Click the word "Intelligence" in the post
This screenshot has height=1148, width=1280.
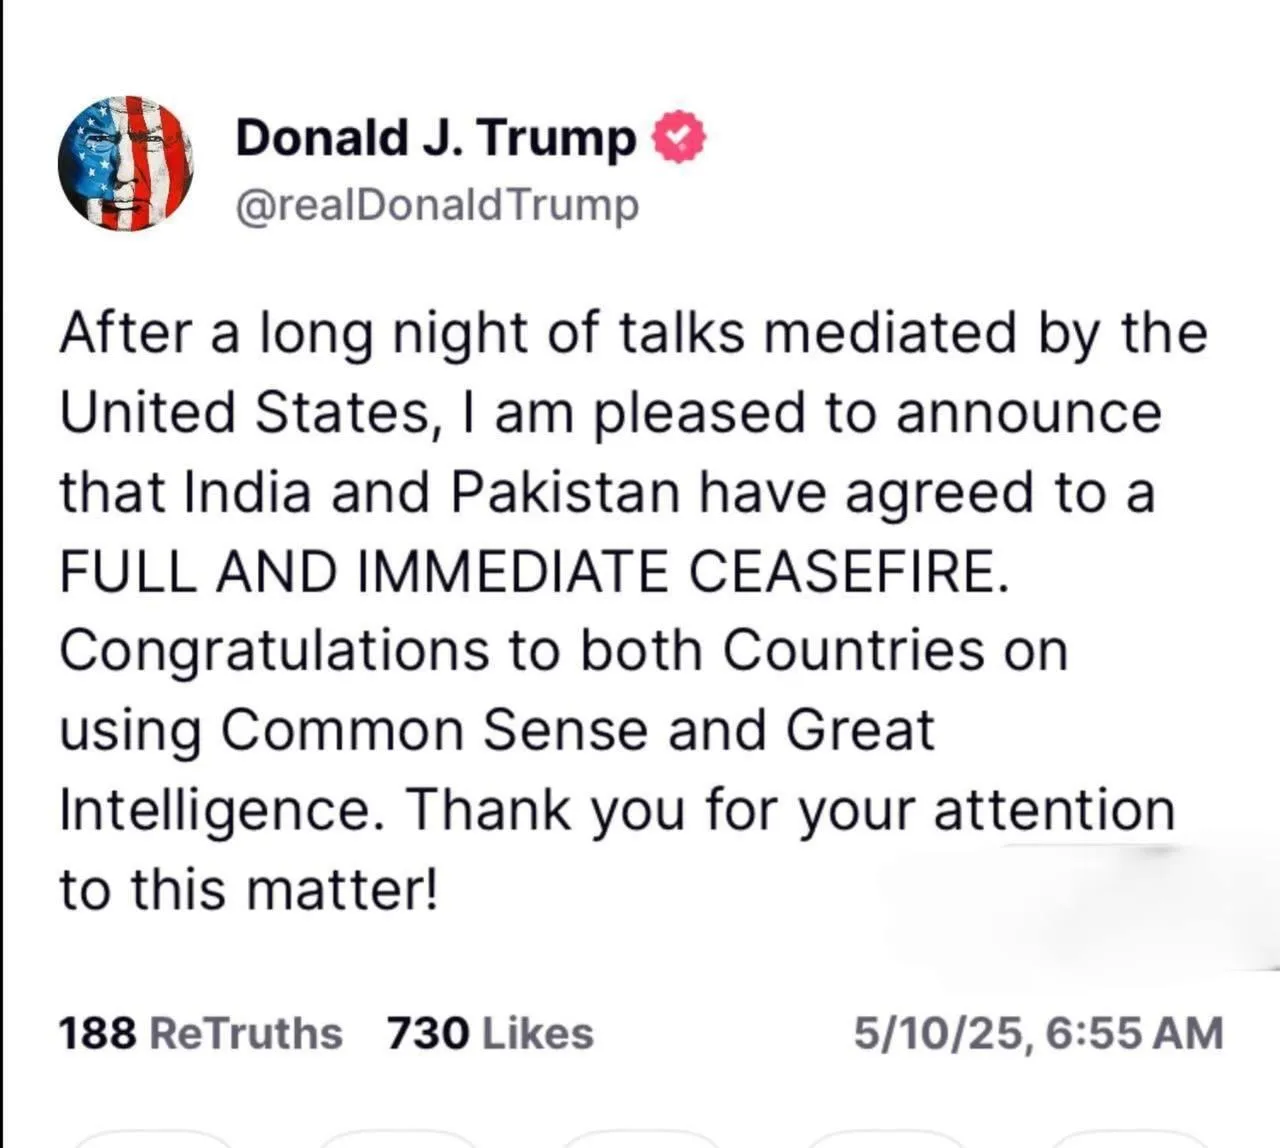(214, 810)
